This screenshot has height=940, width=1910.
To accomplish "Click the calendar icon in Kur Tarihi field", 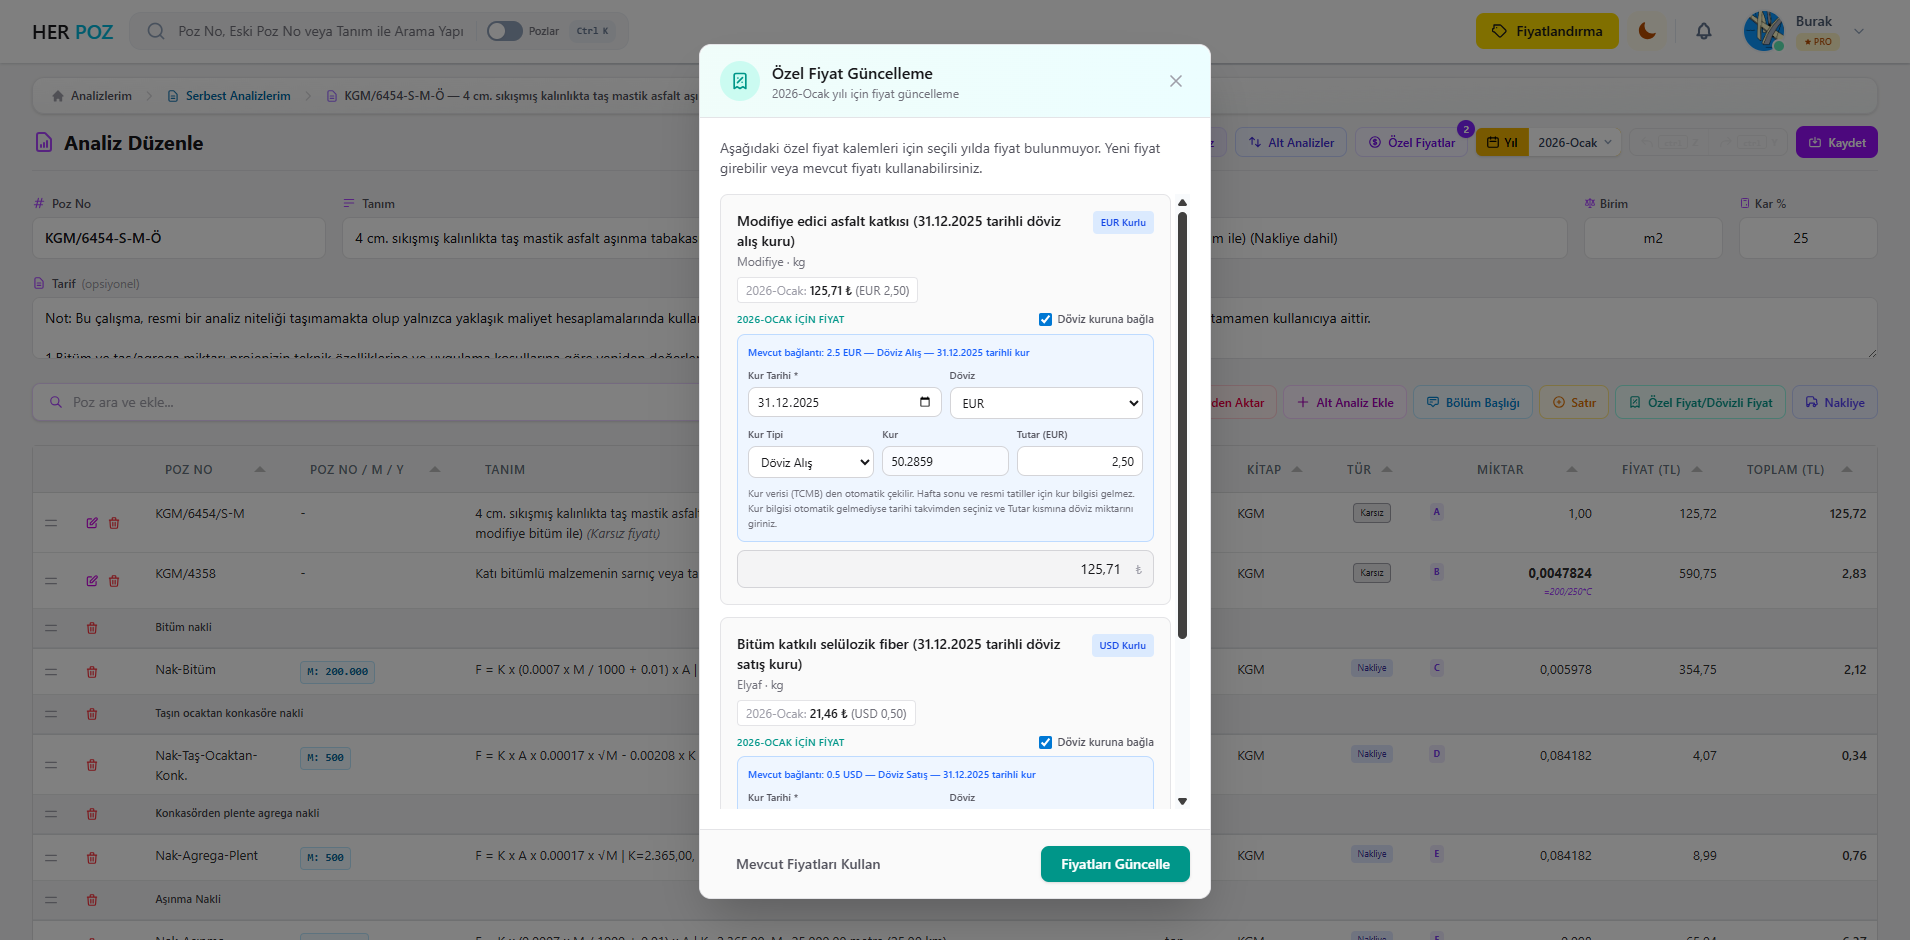I will click(925, 402).
